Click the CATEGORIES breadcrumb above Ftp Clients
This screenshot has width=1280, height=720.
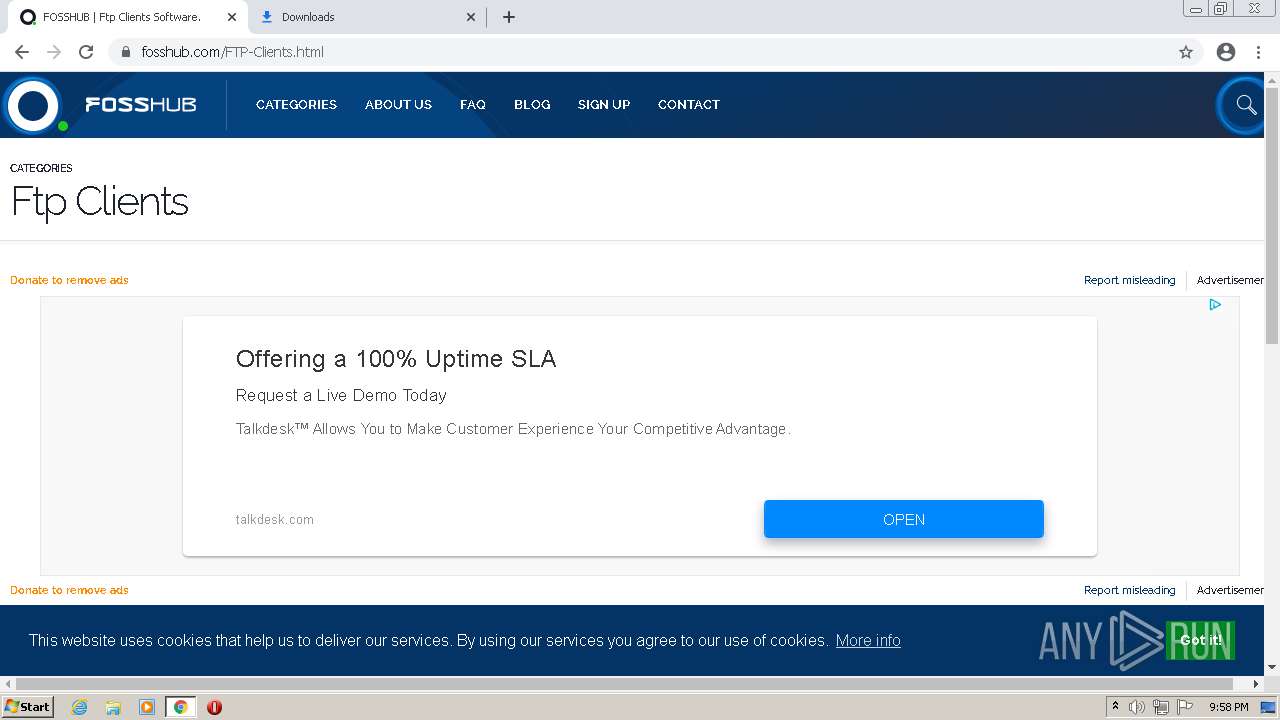pyautogui.click(x=41, y=168)
